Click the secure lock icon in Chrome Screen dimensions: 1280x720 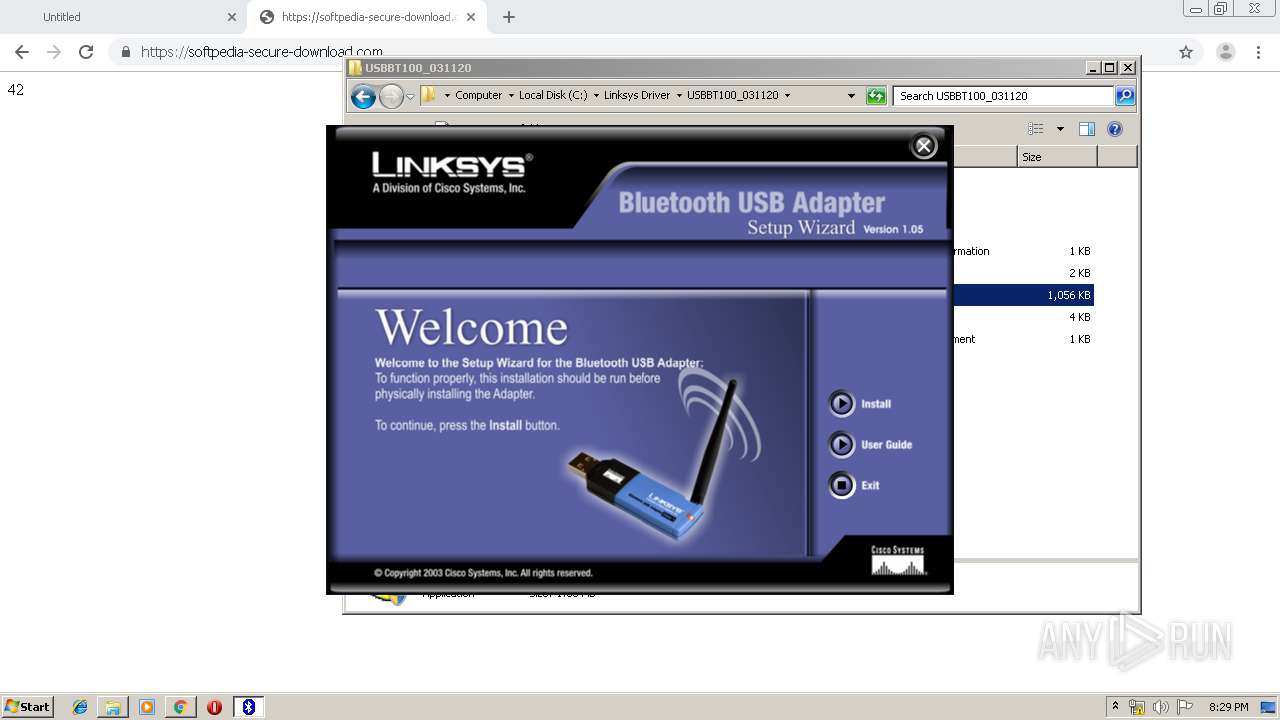[x=126, y=52]
